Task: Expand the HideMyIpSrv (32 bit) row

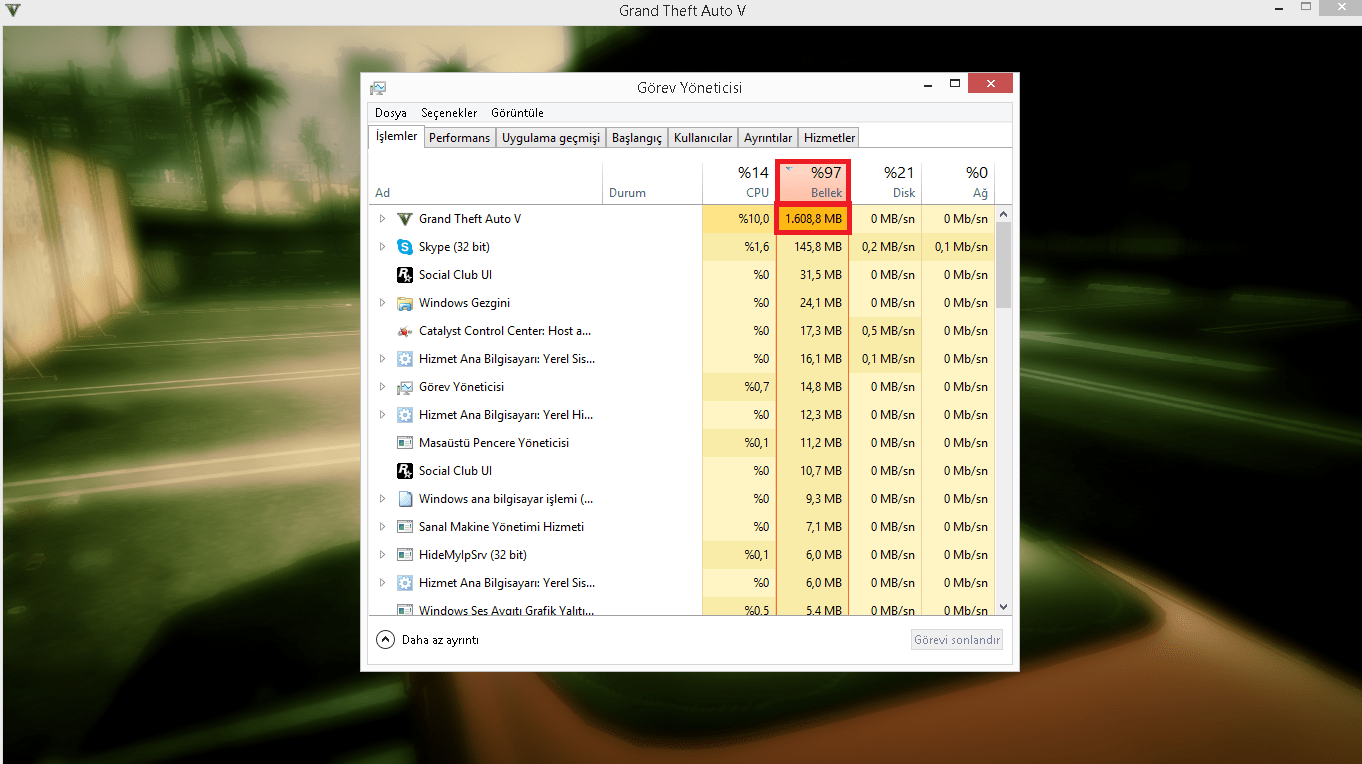Action: 382,555
